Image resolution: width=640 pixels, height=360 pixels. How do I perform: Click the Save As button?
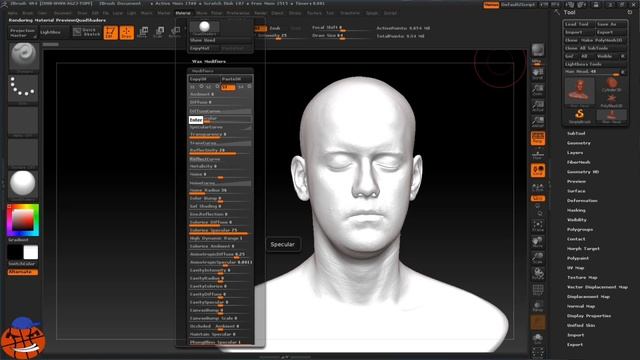pyautogui.click(x=611, y=24)
